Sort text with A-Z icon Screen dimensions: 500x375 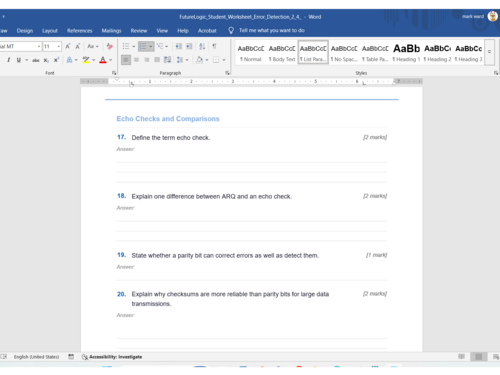(202, 46)
